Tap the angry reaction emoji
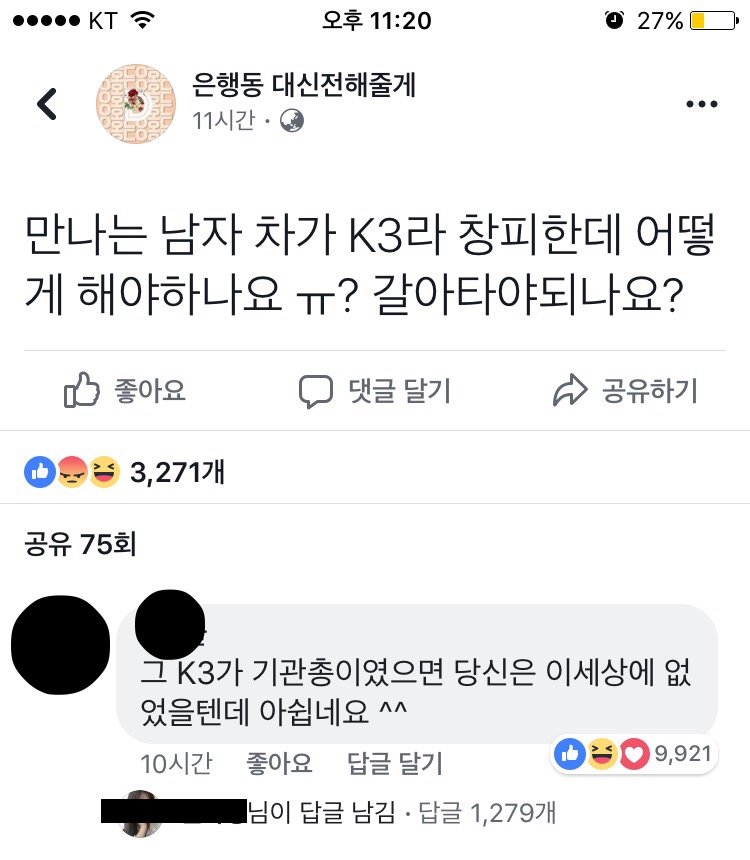This screenshot has width=750, height=860. 72,472
